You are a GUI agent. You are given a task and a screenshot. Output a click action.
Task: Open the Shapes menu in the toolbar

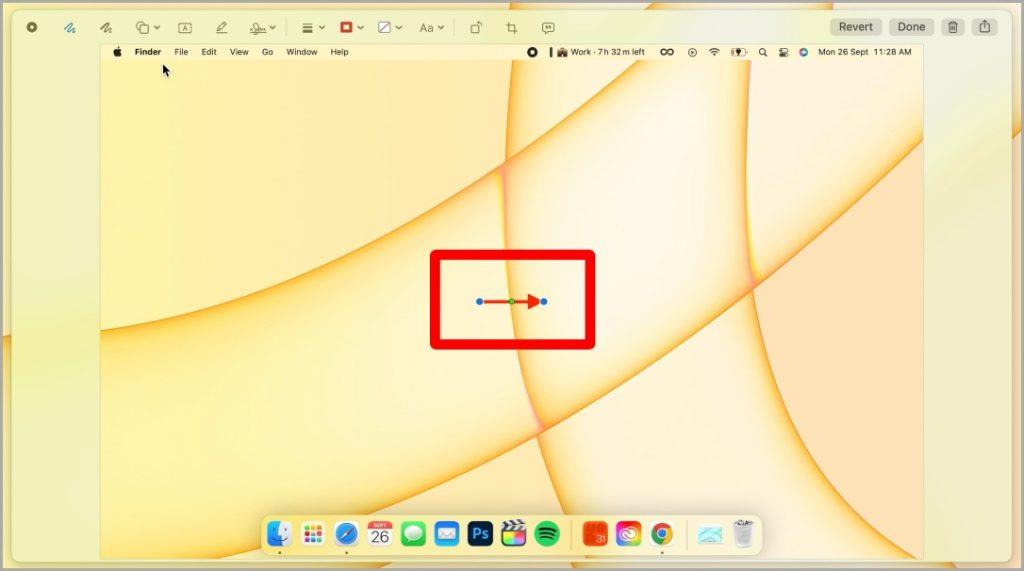148,27
